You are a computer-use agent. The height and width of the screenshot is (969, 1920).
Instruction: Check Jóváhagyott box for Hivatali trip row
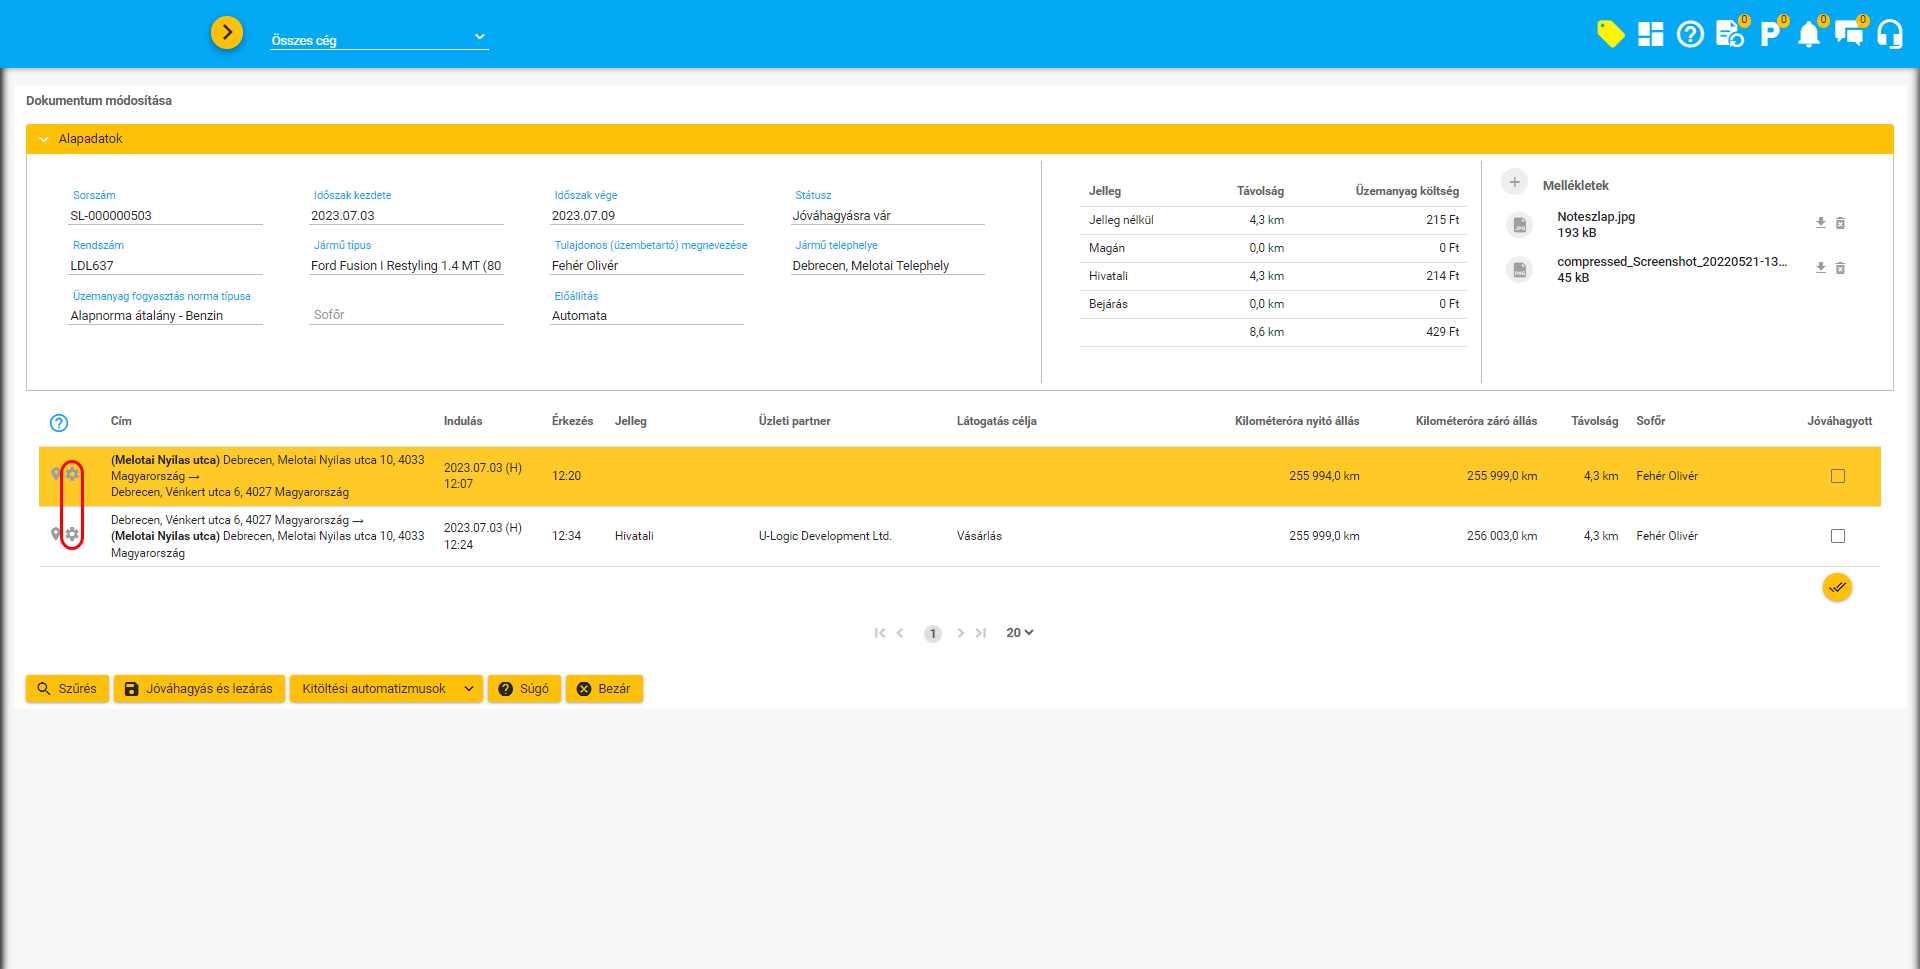(1837, 536)
